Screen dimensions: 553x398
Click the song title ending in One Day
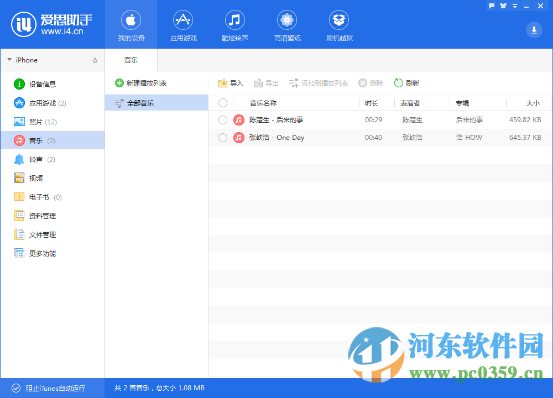[276, 137]
